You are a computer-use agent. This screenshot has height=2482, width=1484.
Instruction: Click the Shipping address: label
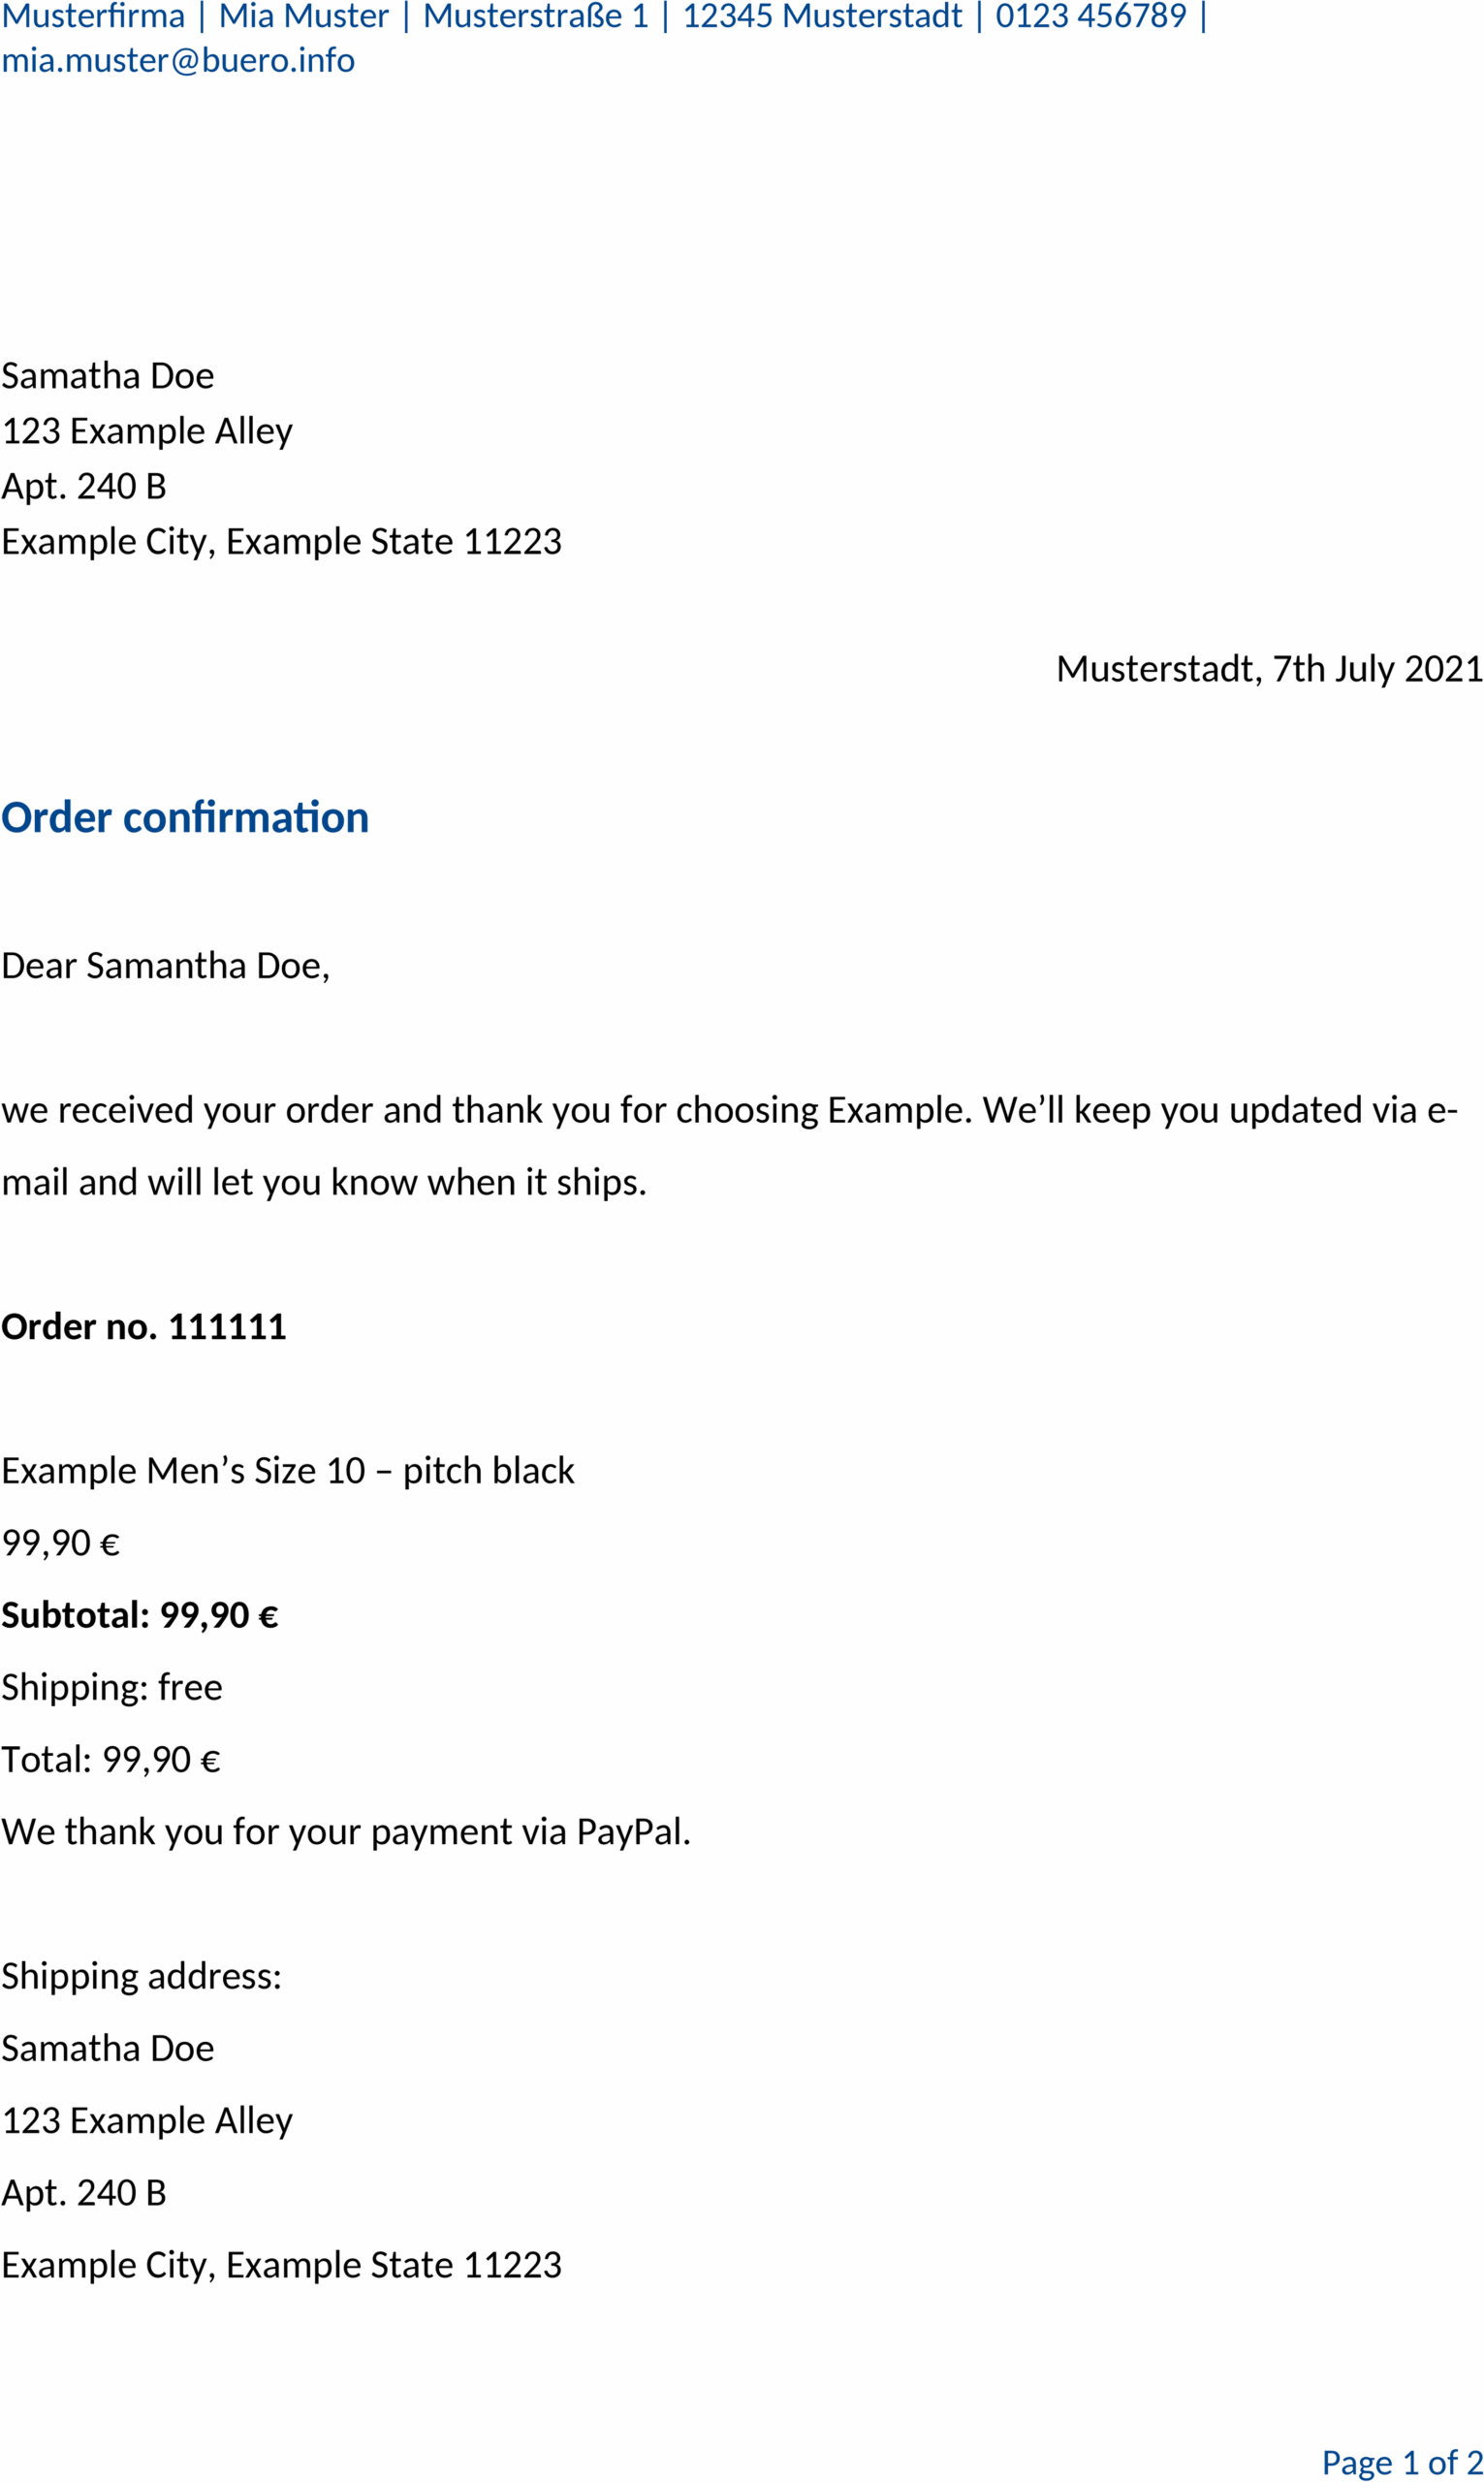pos(141,1977)
